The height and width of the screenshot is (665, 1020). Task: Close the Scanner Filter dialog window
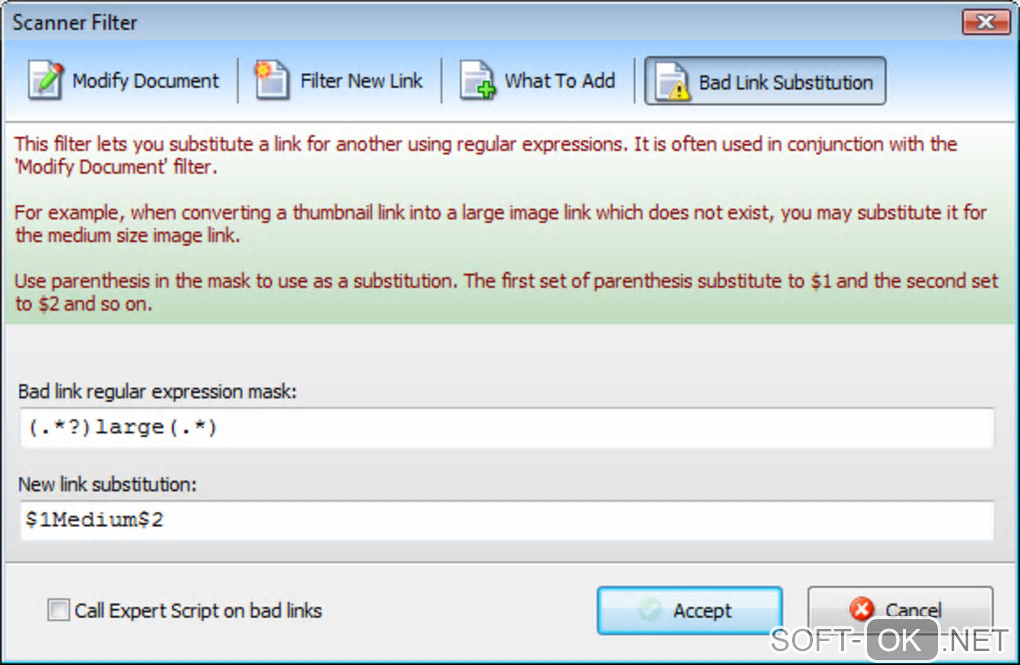[985, 21]
